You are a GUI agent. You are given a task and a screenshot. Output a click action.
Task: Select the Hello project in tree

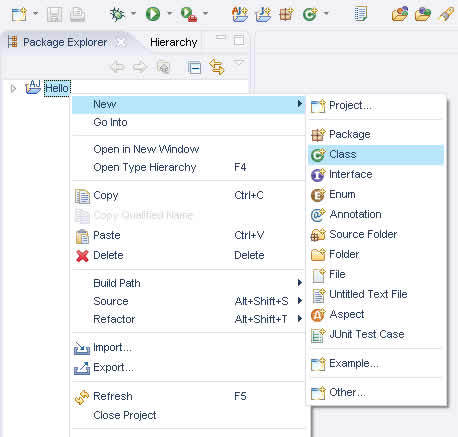[x=57, y=88]
